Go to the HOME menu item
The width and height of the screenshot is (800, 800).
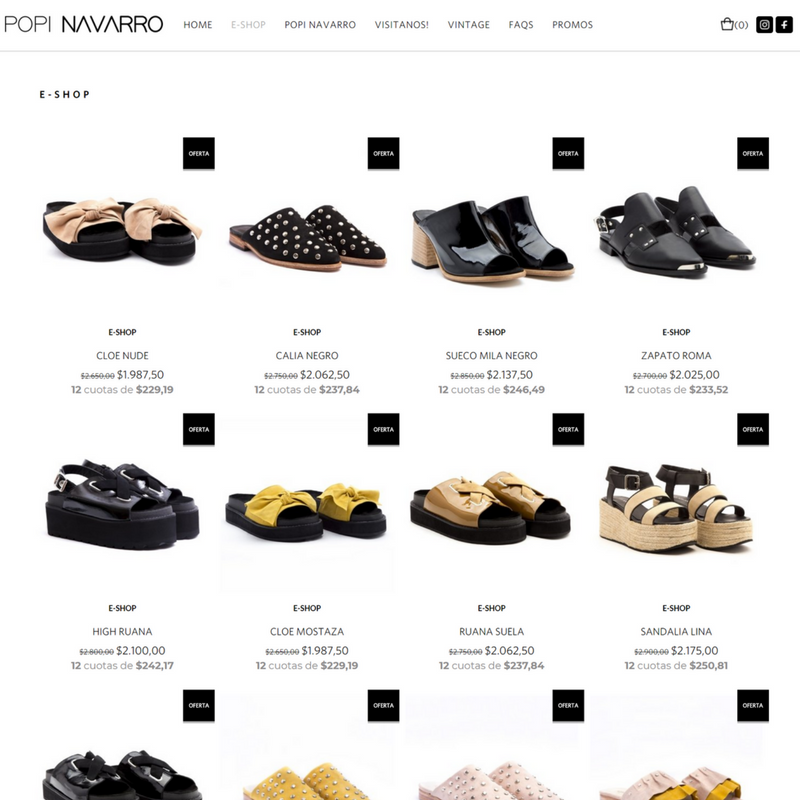(x=198, y=24)
